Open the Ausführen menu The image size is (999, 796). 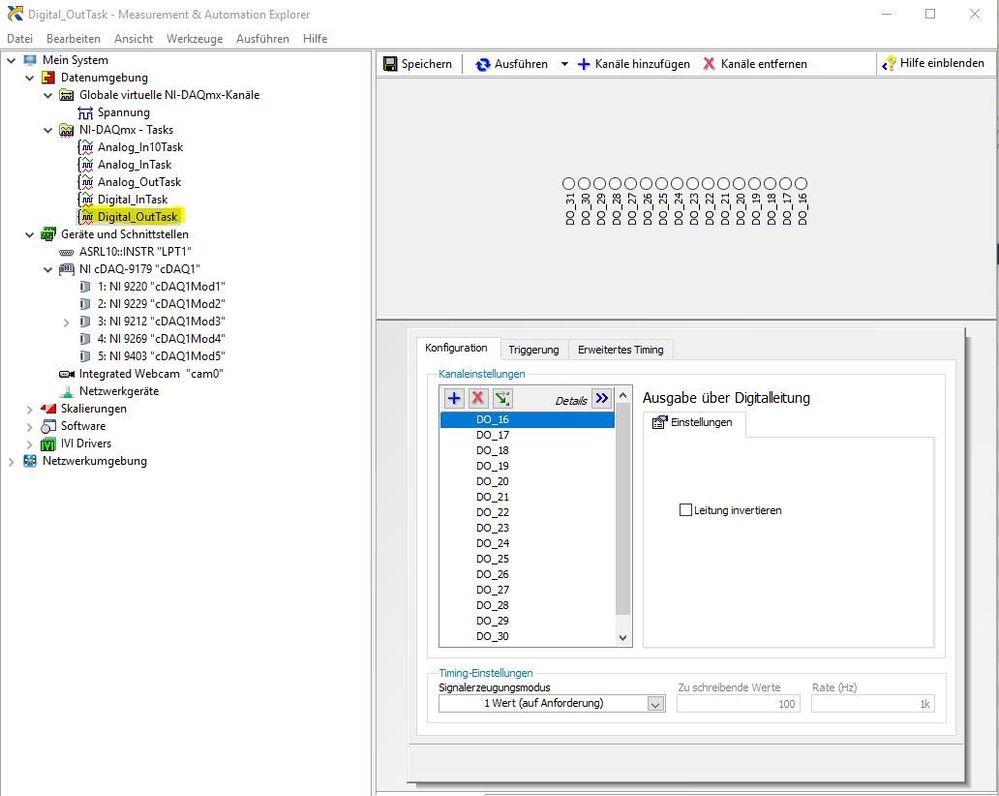click(262, 38)
